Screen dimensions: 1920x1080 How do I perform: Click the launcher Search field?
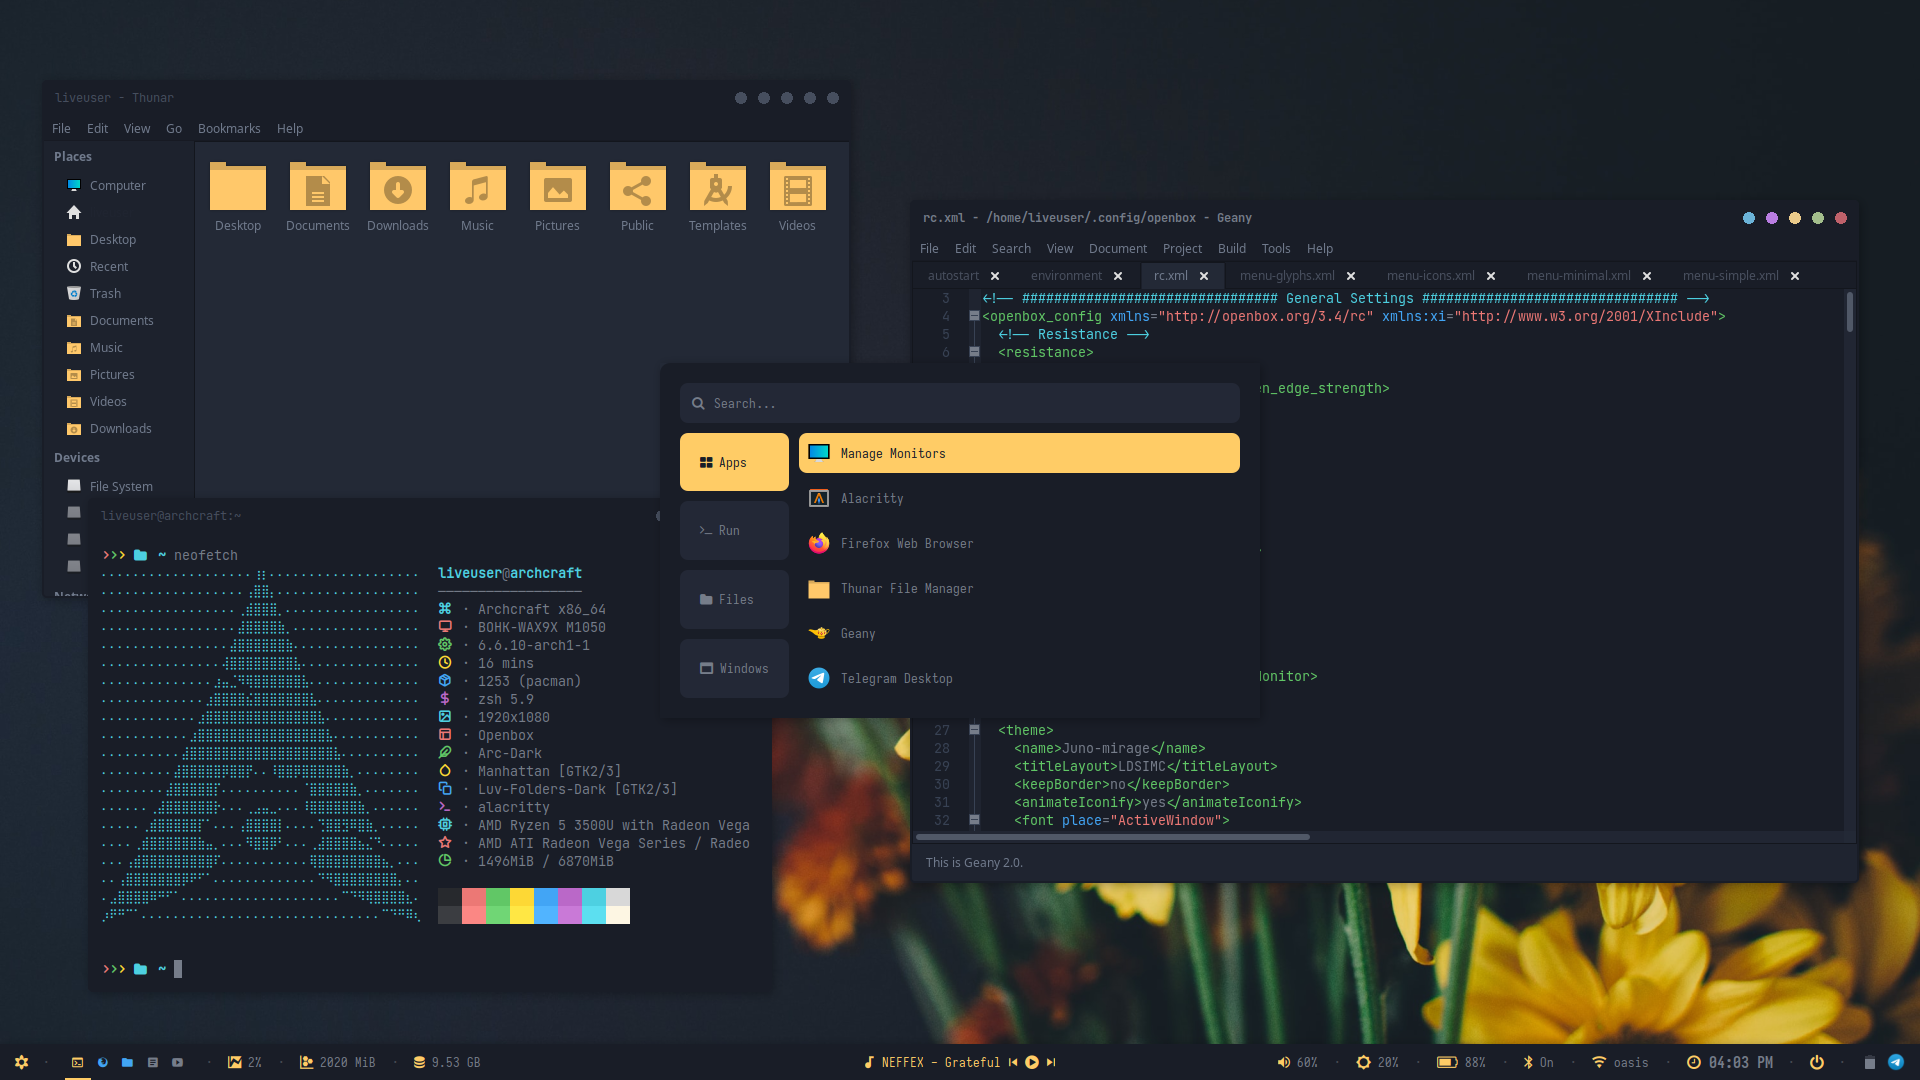[960, 403]
